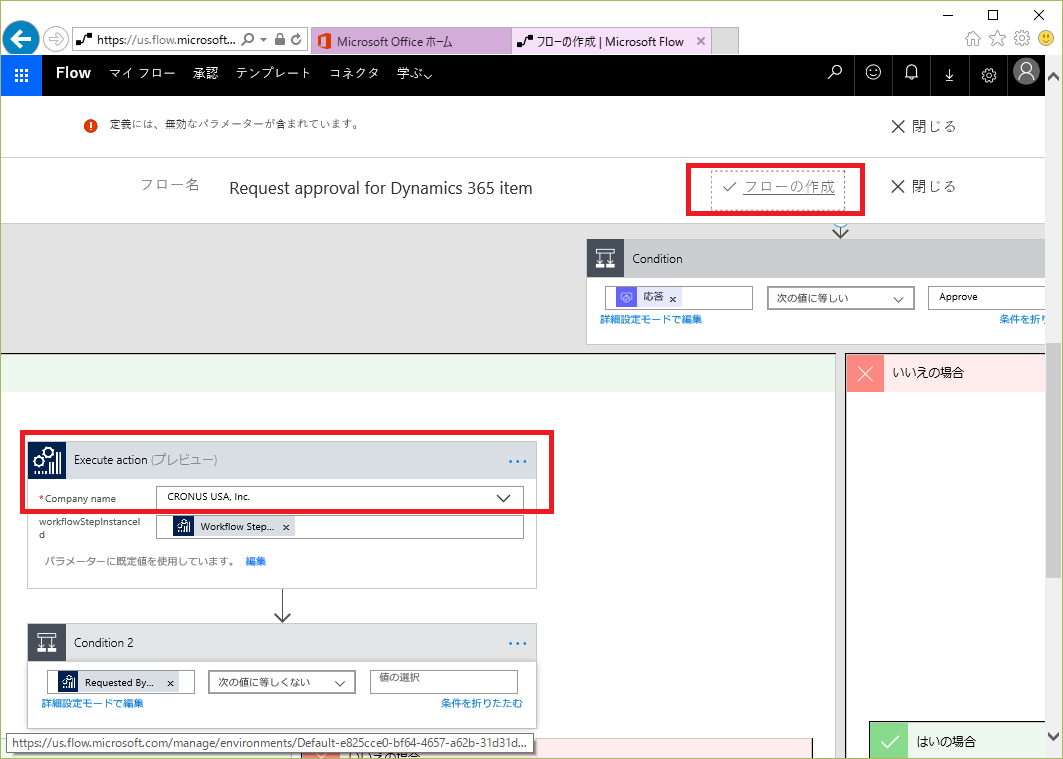
Task: Click the 値の選択 input field
Action: click(x=444, y=682)
